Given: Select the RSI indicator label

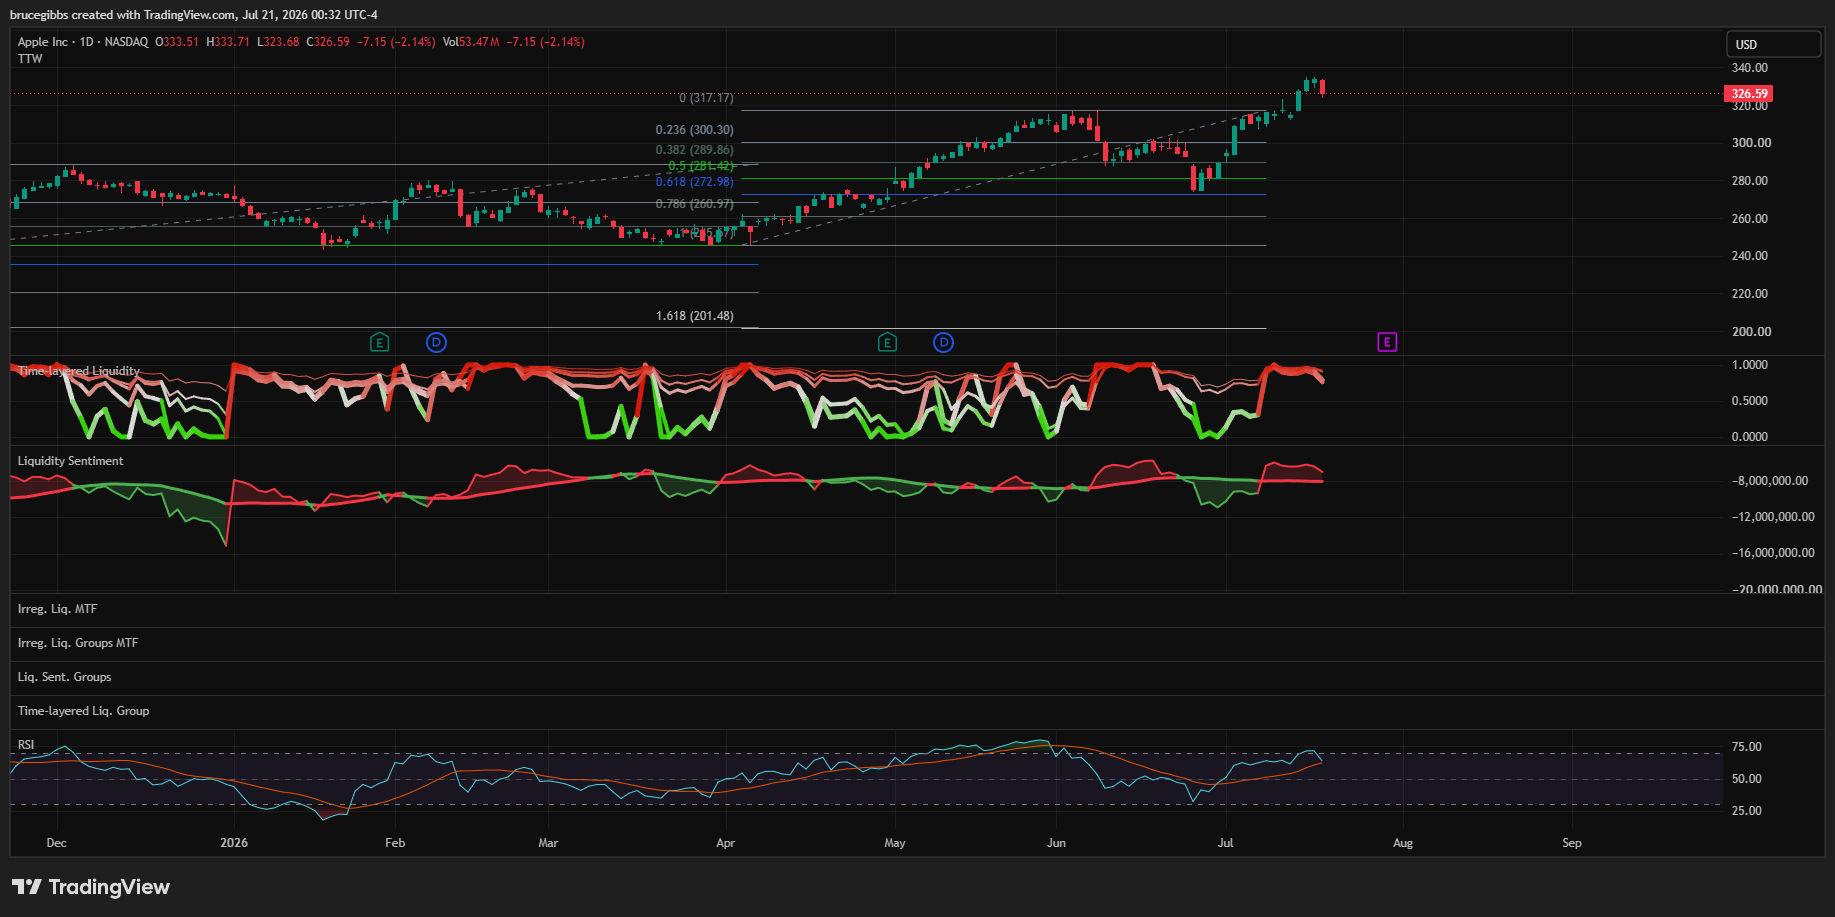Looking at the screenshot, I should click(x=26, y=745).
